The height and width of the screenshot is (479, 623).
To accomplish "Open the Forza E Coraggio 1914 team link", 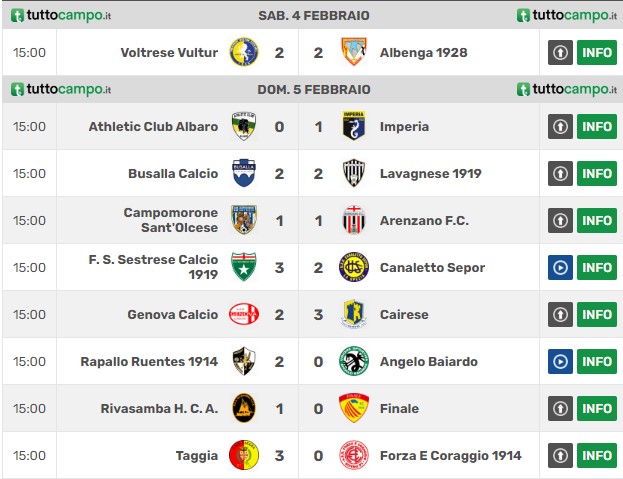I will click(x=451, y=456).
